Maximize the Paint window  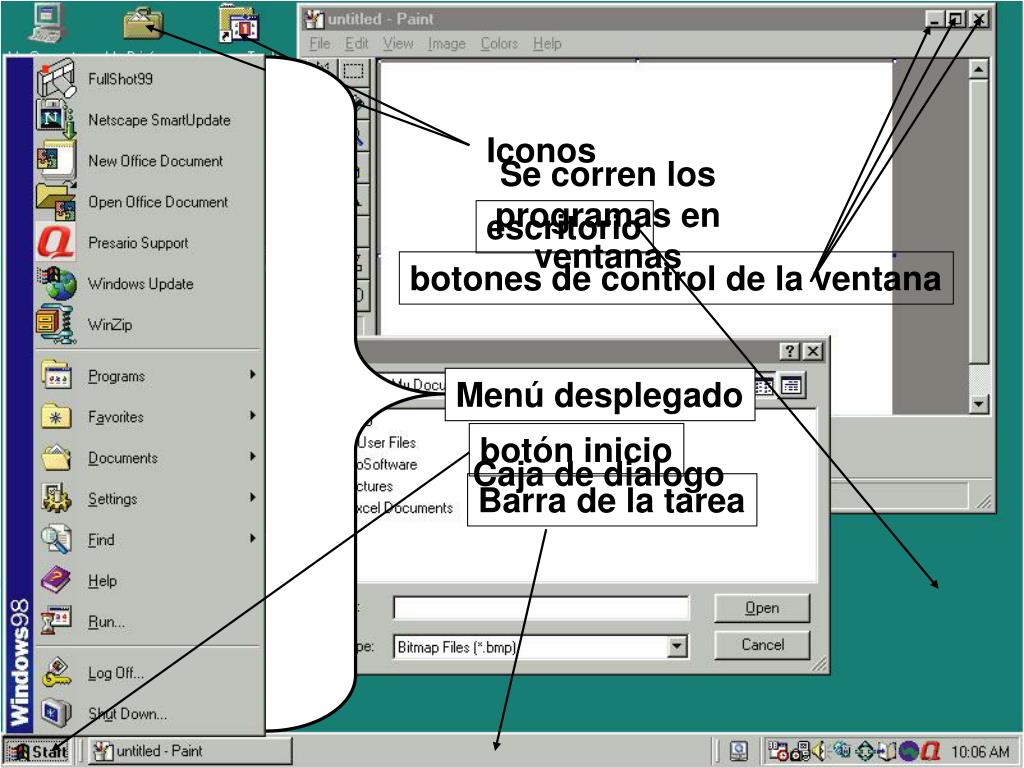(x=955, y=20)
